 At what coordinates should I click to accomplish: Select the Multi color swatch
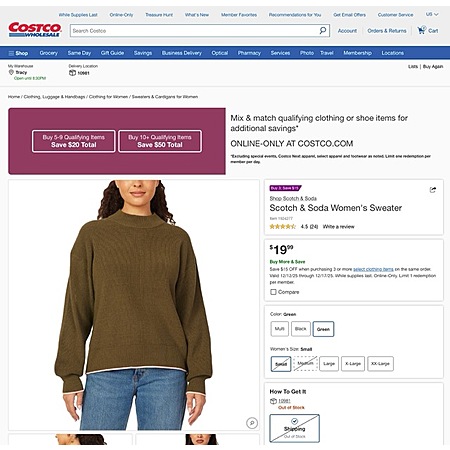pos(279,329)
